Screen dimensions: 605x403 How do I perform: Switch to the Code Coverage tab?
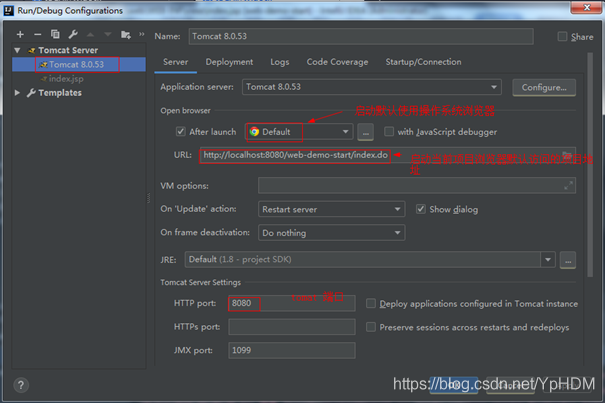337,62
